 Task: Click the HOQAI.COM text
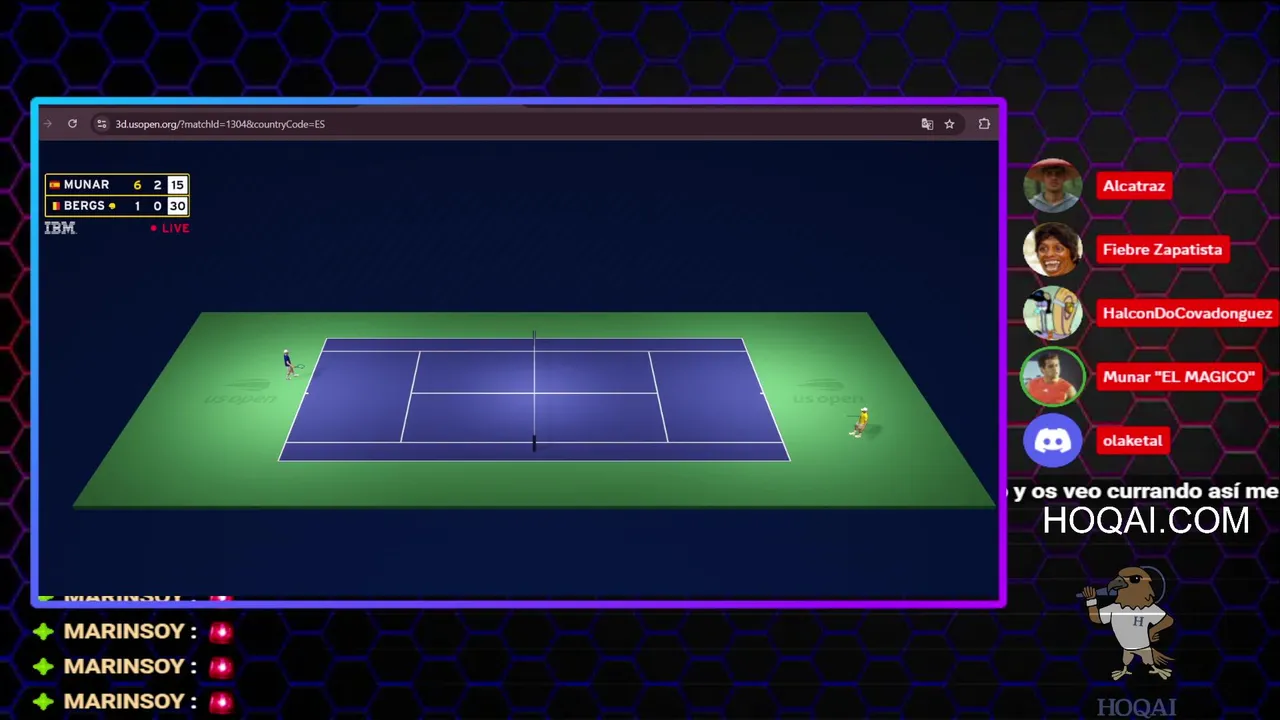[x=1146, y=521]
